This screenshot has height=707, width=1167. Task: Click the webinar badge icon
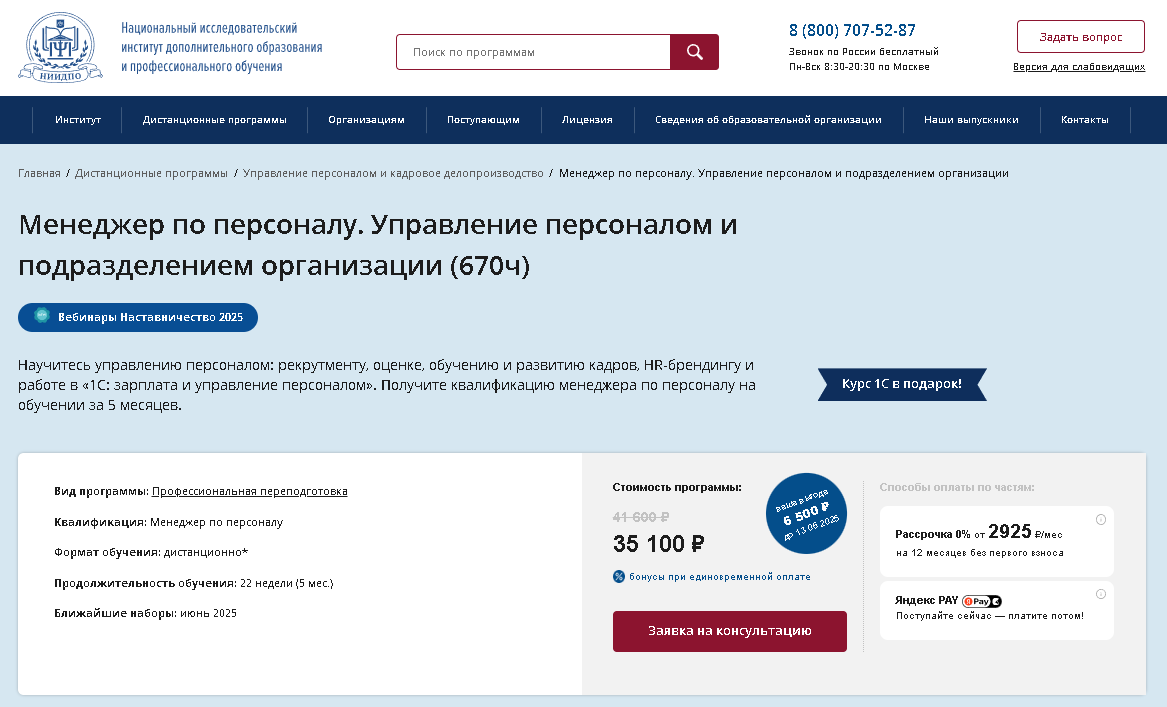point(42,316)
